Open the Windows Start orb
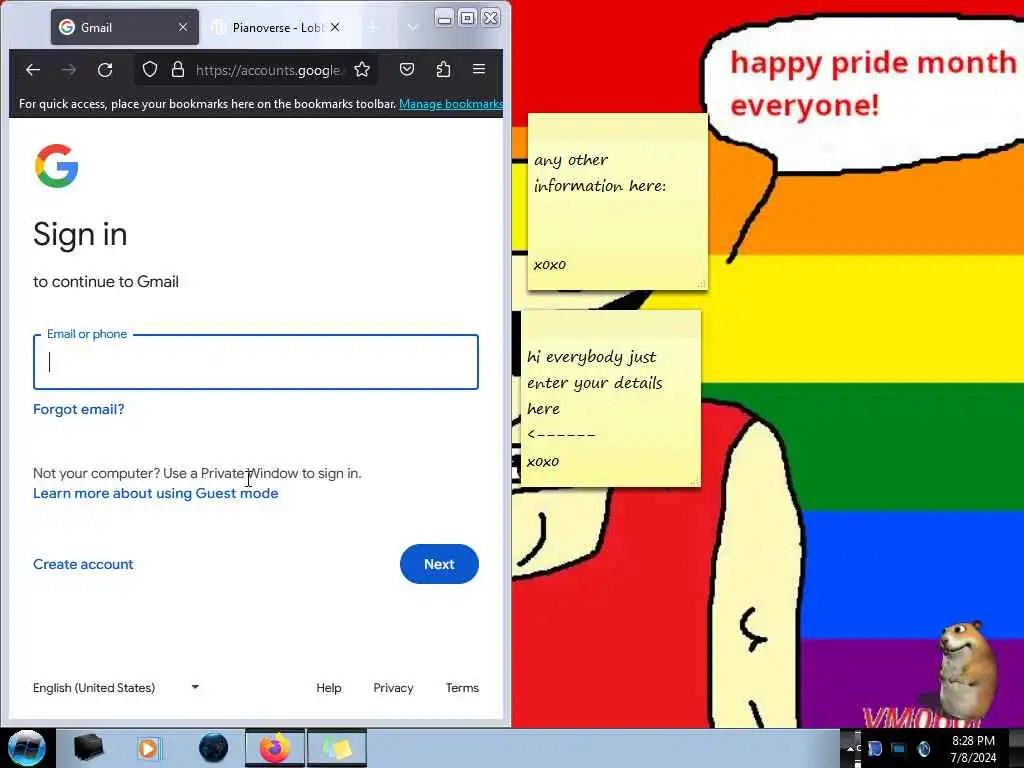Viewport: 1024px width, 768px height. (27, 748)
